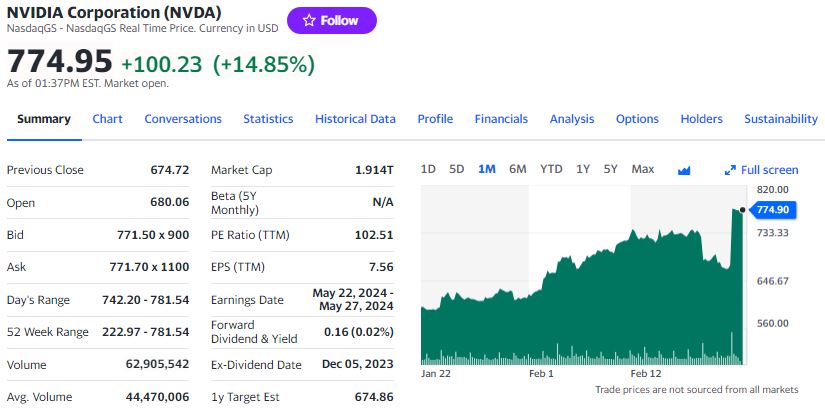Click the Feb 12 date label on chart
Viewport: 825px width, 409px height.
coord(646,373)
